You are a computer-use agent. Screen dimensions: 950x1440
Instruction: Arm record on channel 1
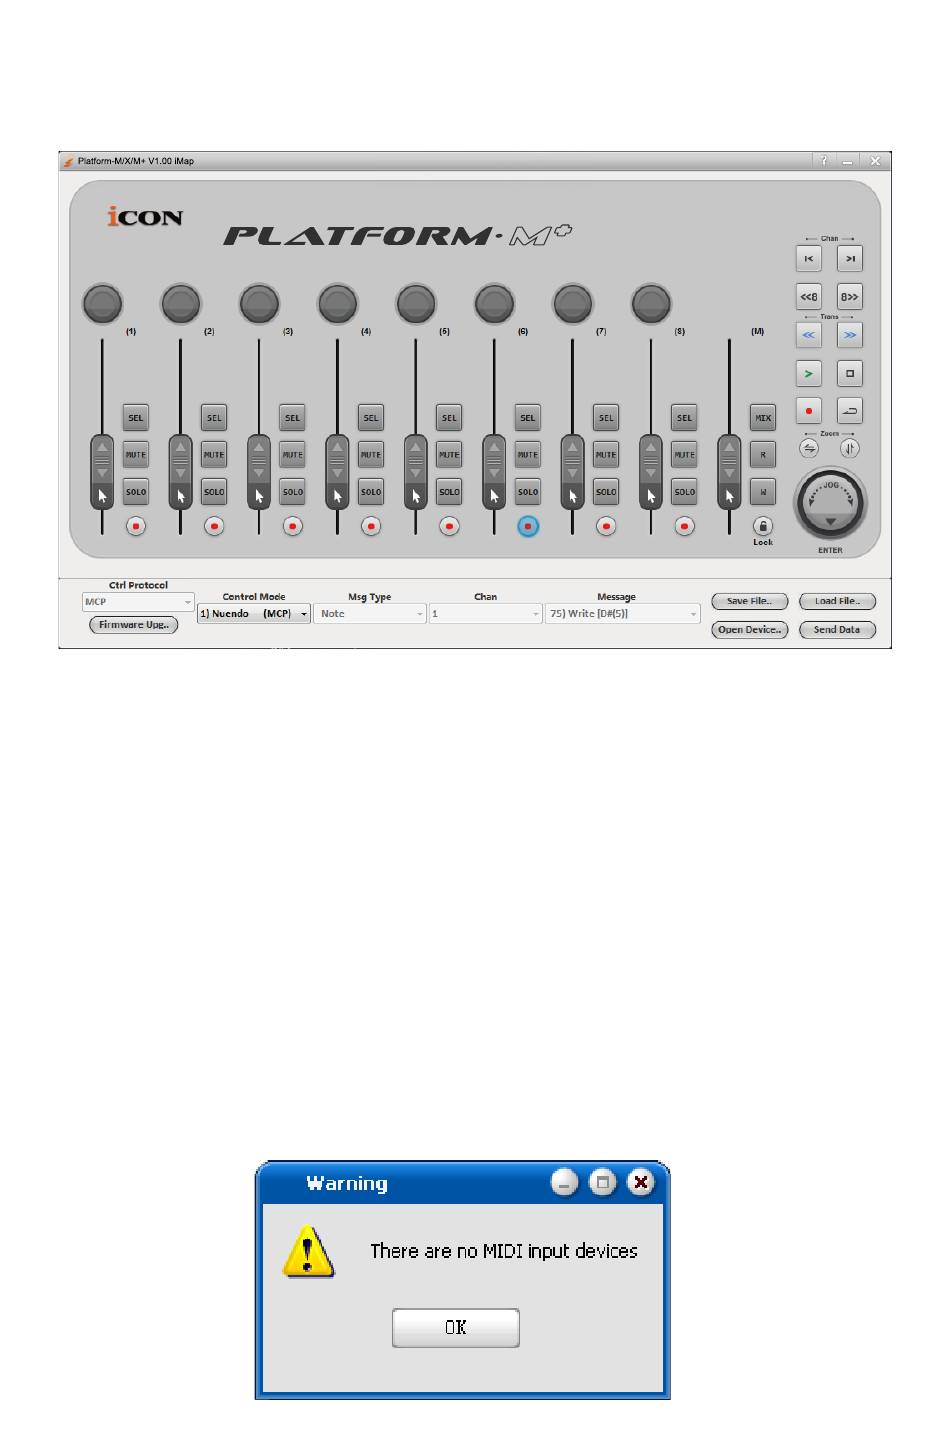(x=136, y=526)
